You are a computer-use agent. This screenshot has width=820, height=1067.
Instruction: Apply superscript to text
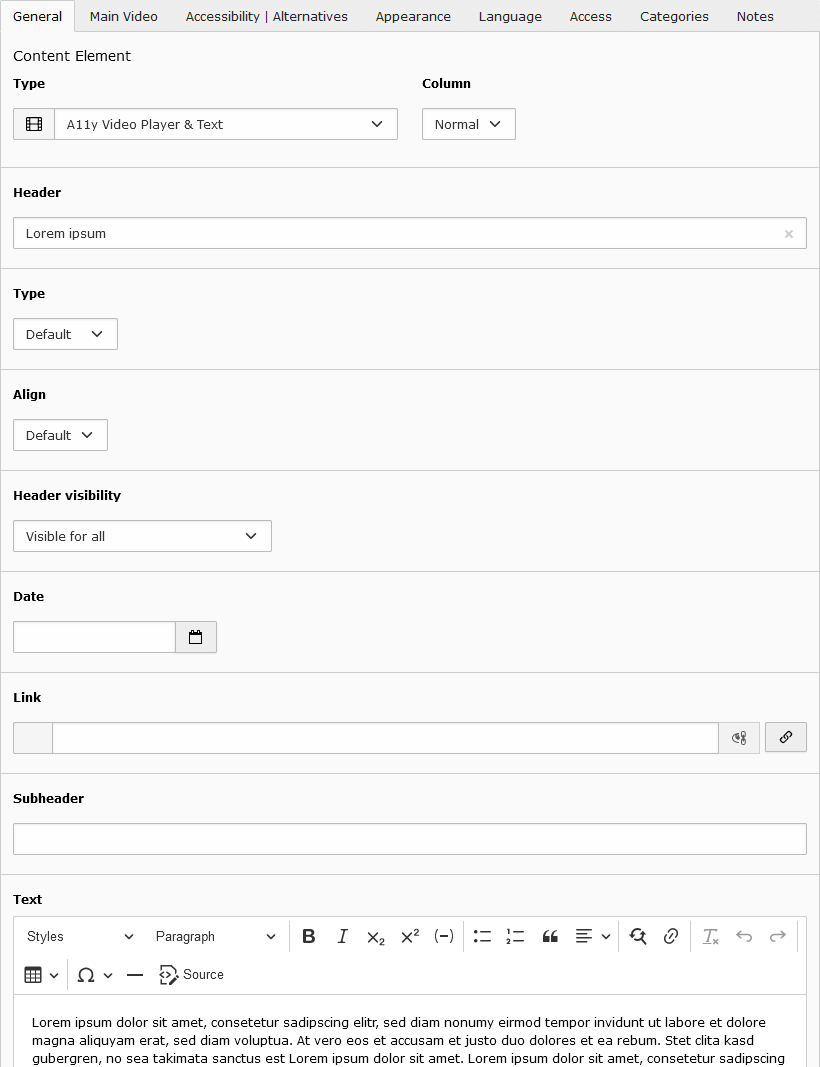[x=408, y=936]
